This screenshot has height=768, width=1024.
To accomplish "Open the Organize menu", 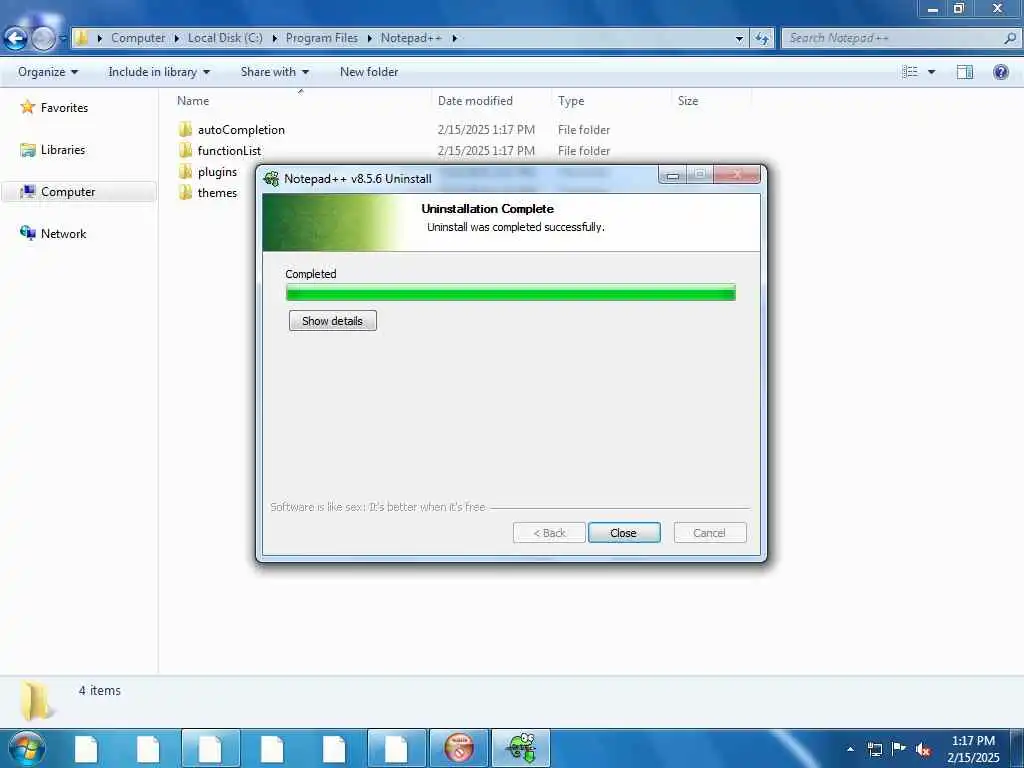I will (x=48, y=72).
